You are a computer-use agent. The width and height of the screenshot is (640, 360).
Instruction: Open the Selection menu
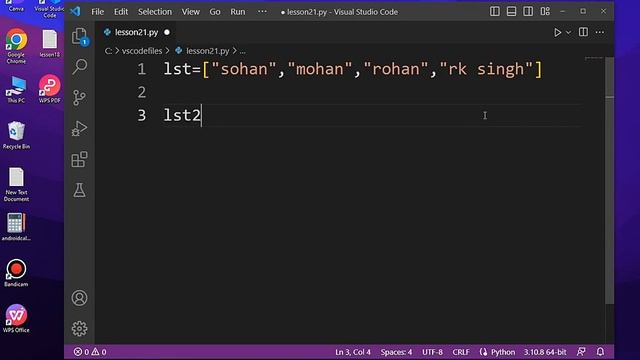pos(155,12)
